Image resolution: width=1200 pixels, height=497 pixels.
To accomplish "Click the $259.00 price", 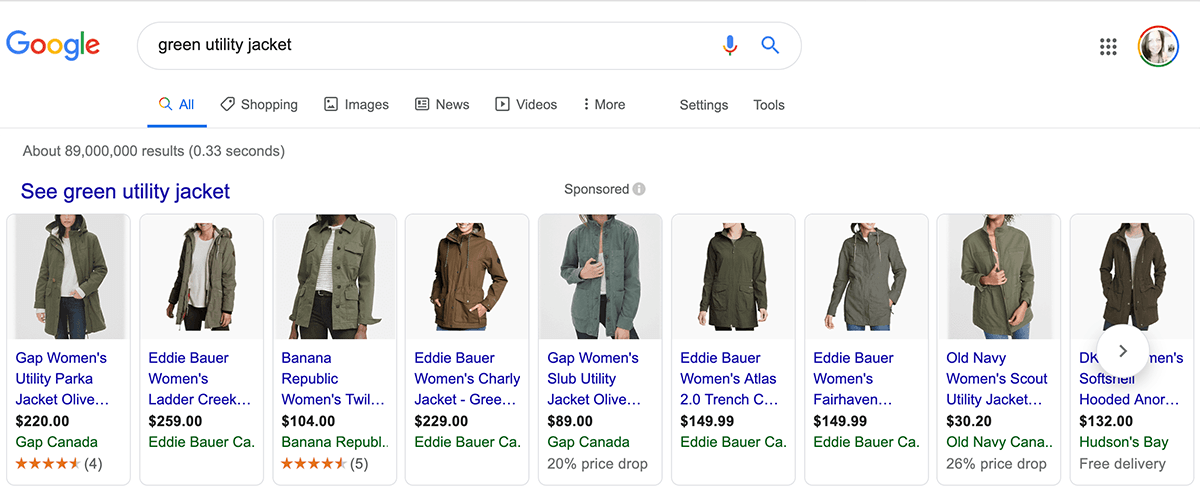I will [x=175, y=421].
